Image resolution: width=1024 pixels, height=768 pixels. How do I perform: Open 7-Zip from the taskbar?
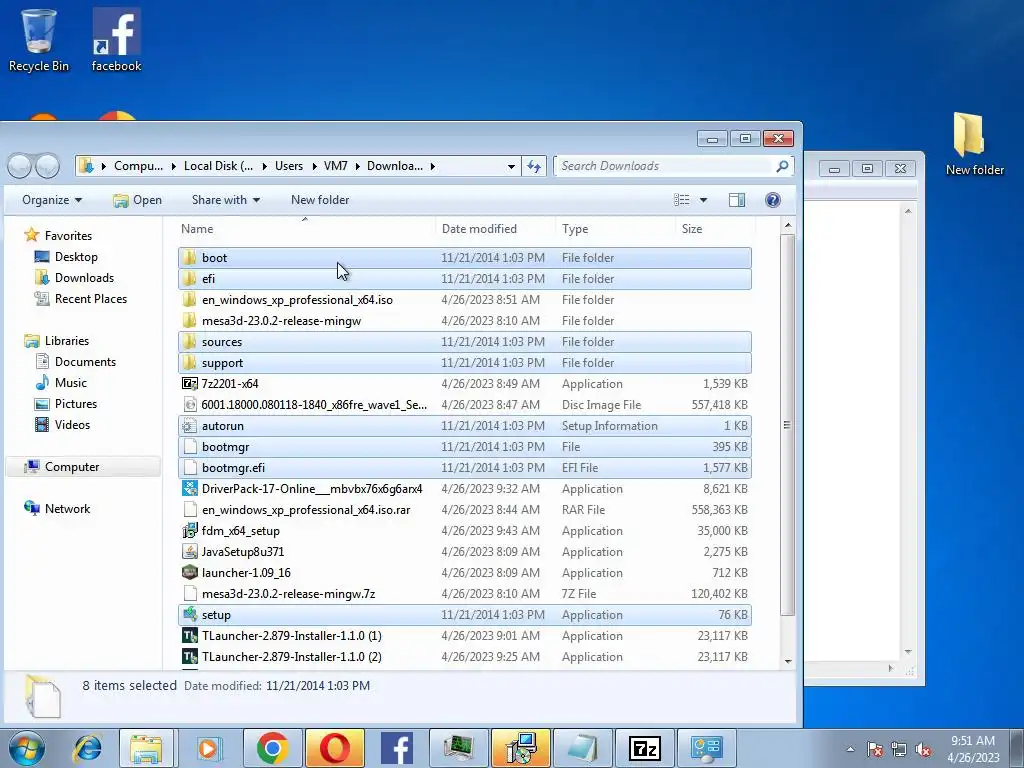pos(645,748)
